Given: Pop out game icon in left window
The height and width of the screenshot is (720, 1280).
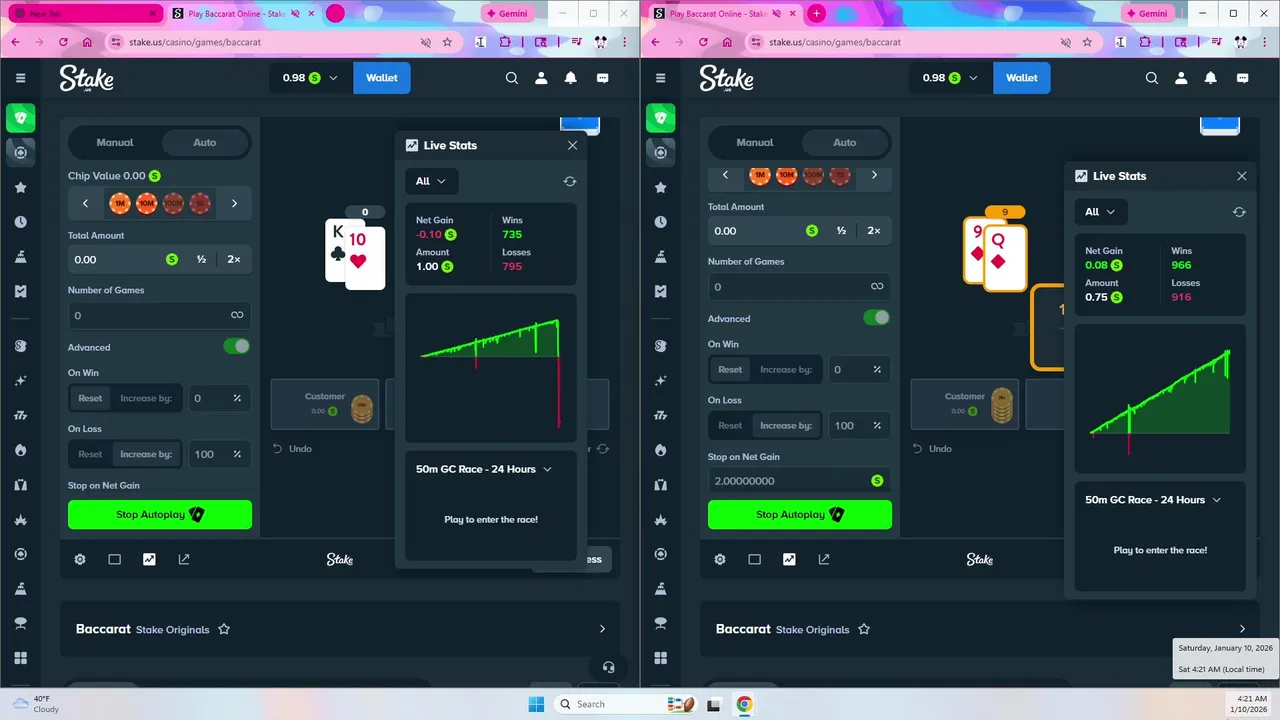Looking at the screenshot, I should [184, 559].
